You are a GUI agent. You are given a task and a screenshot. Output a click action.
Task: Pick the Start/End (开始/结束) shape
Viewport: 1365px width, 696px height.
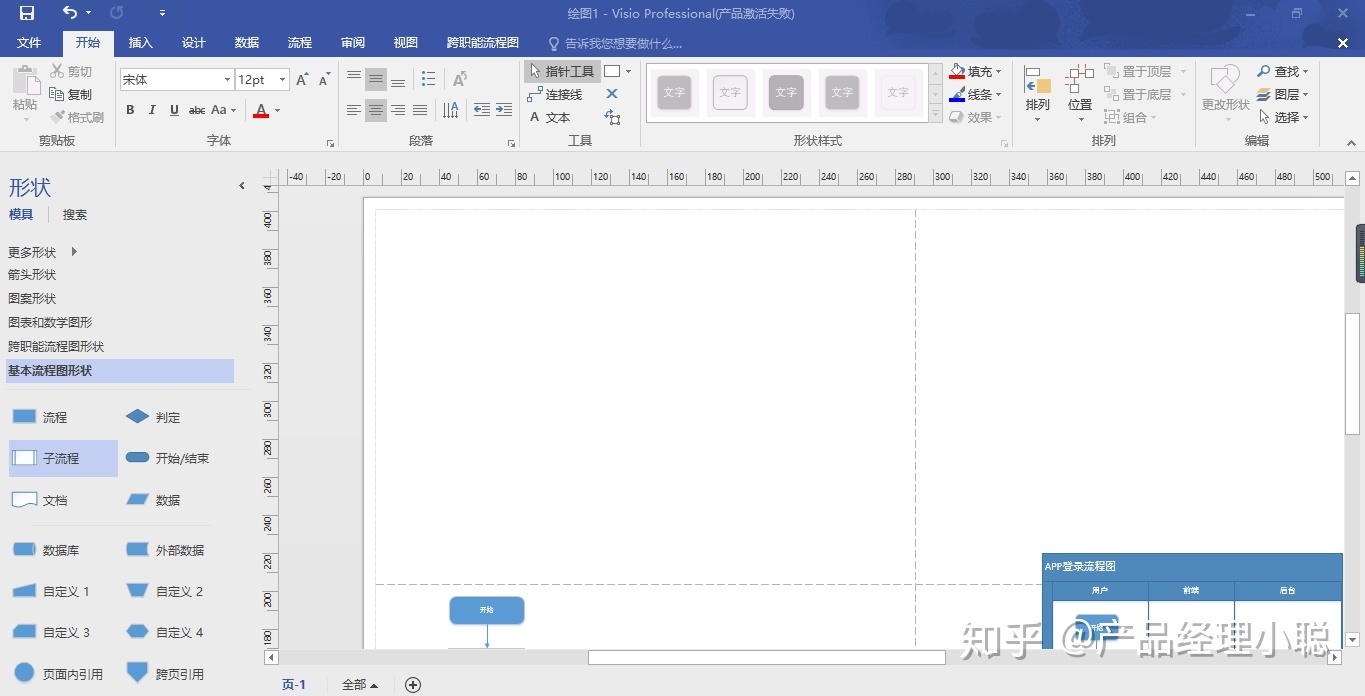pyautogui.click(x=167, y=458)
